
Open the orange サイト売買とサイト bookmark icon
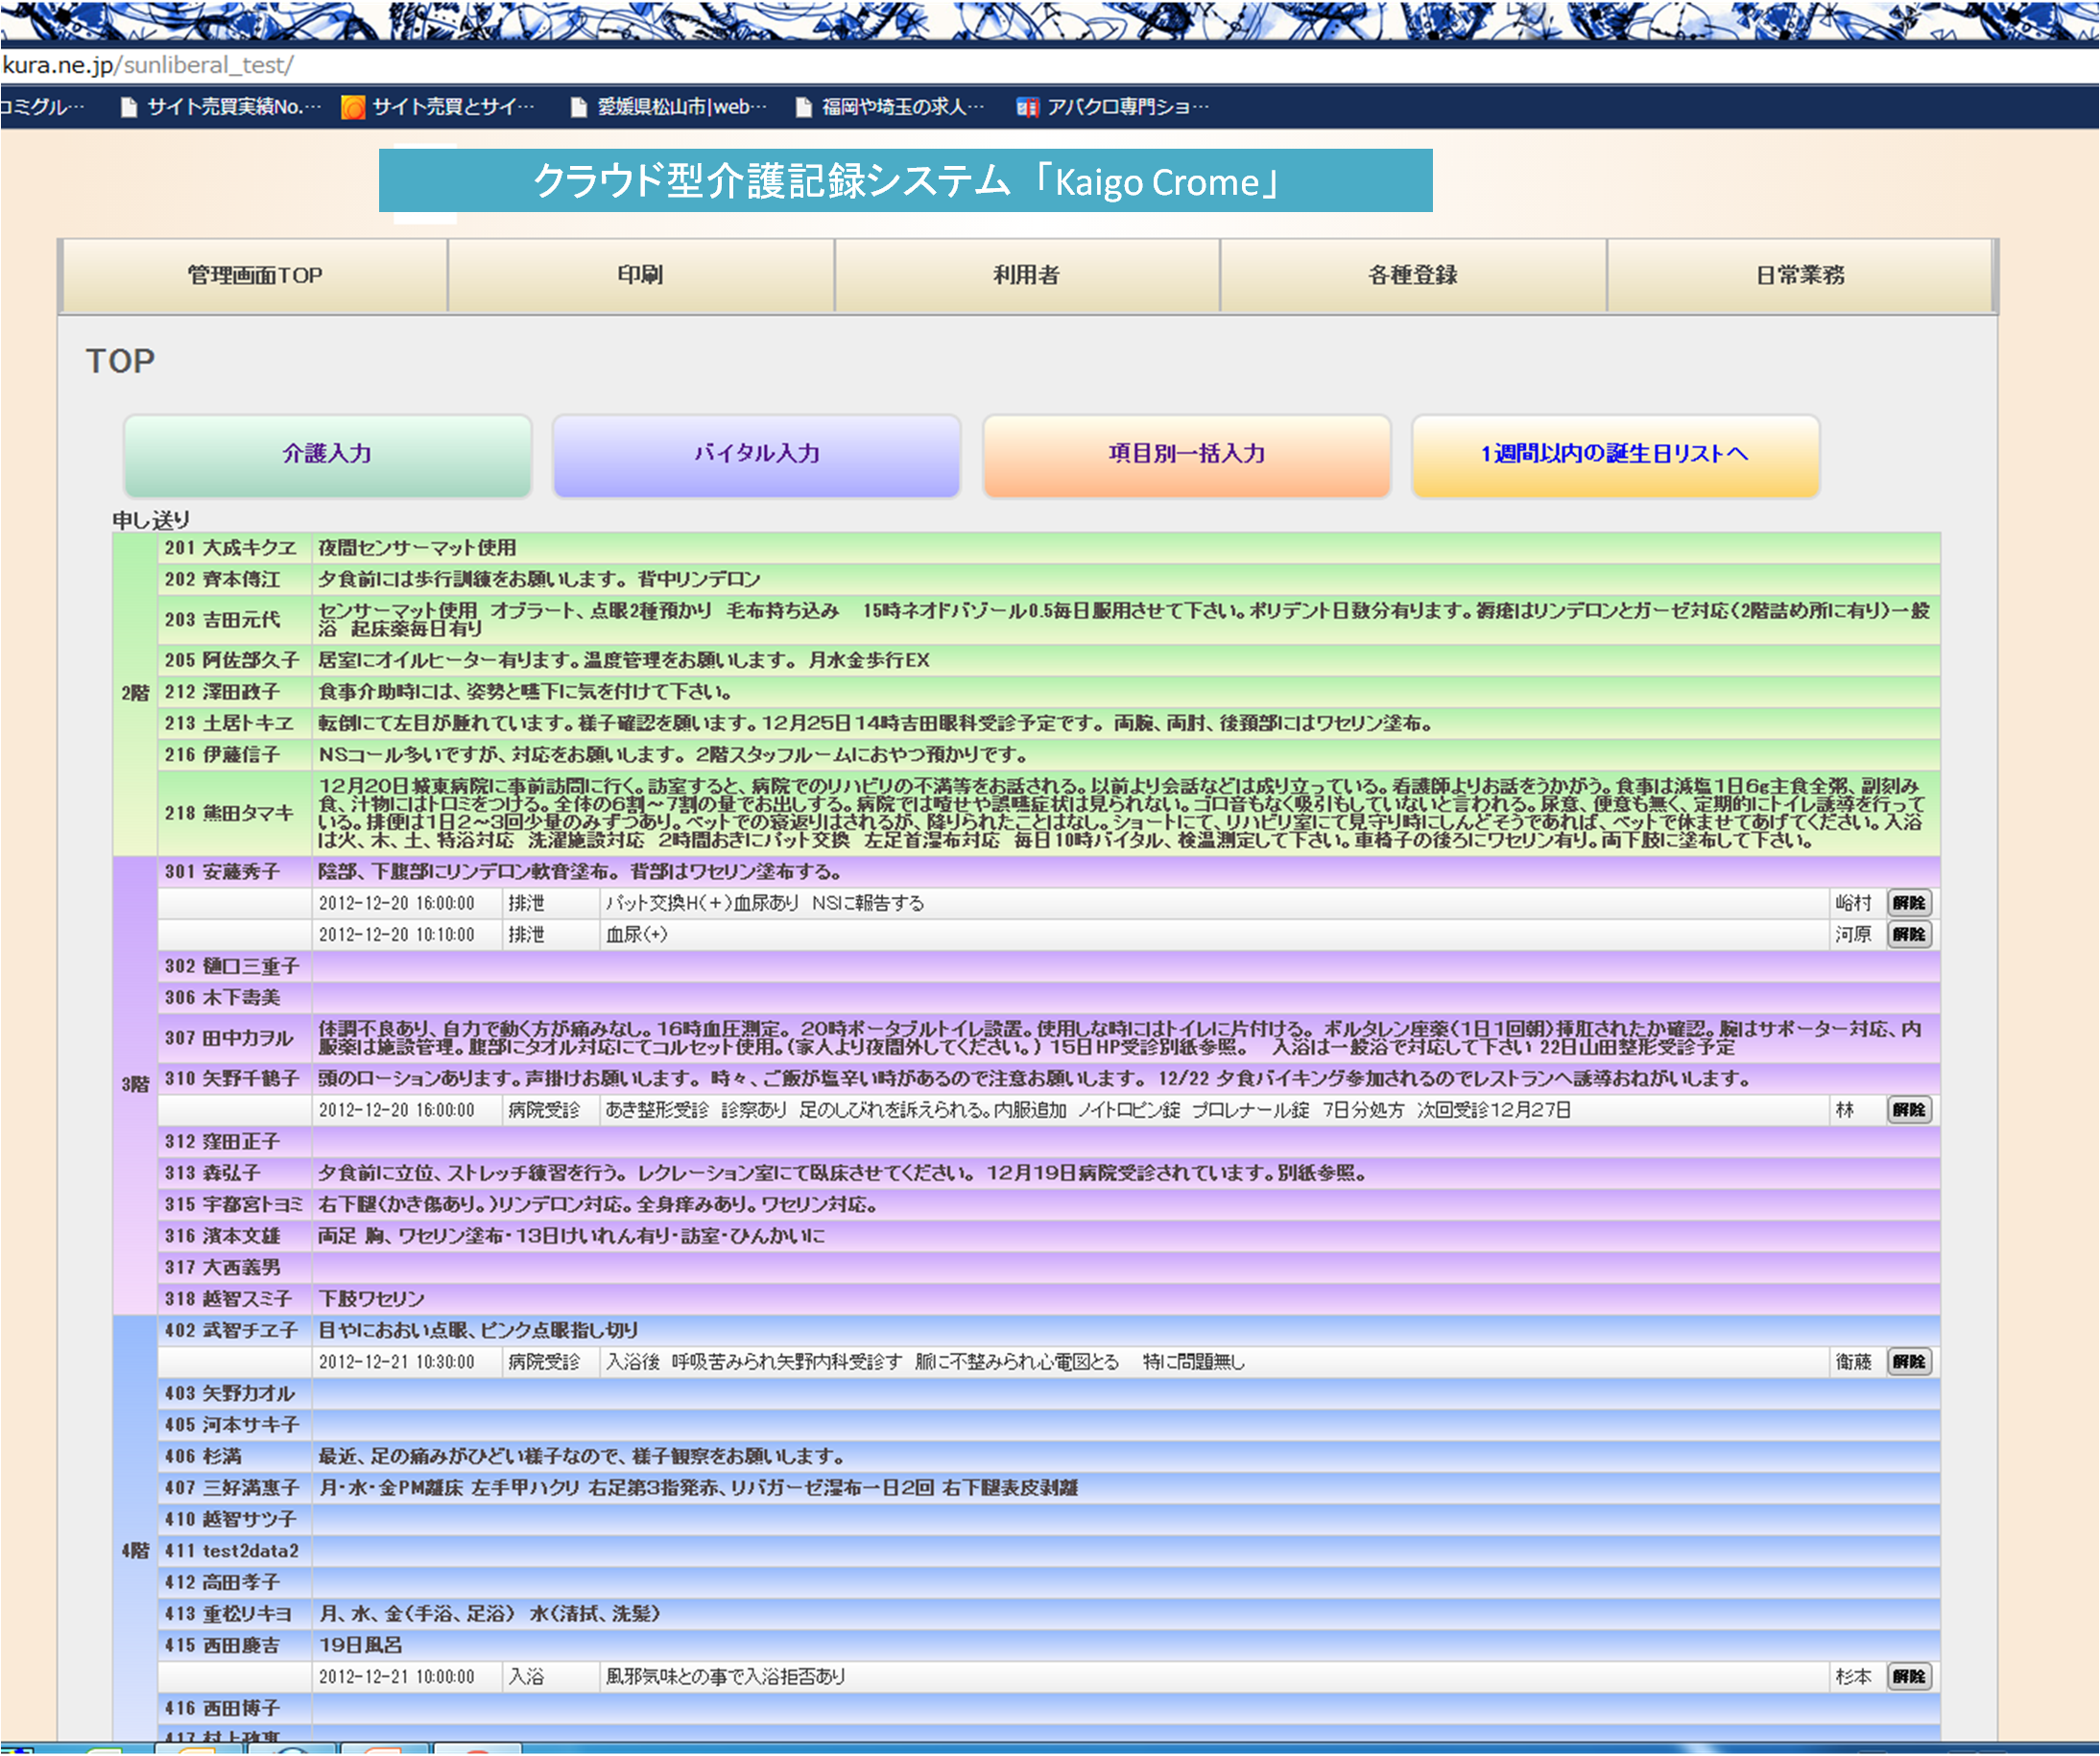pyautogui.click(x=353, y=107)
